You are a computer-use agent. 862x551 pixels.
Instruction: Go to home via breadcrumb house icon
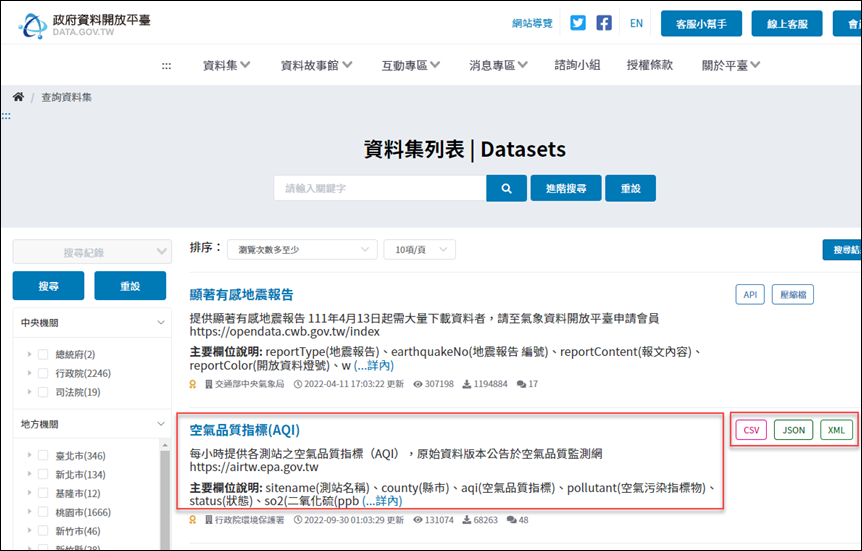[x=18, y=97]
